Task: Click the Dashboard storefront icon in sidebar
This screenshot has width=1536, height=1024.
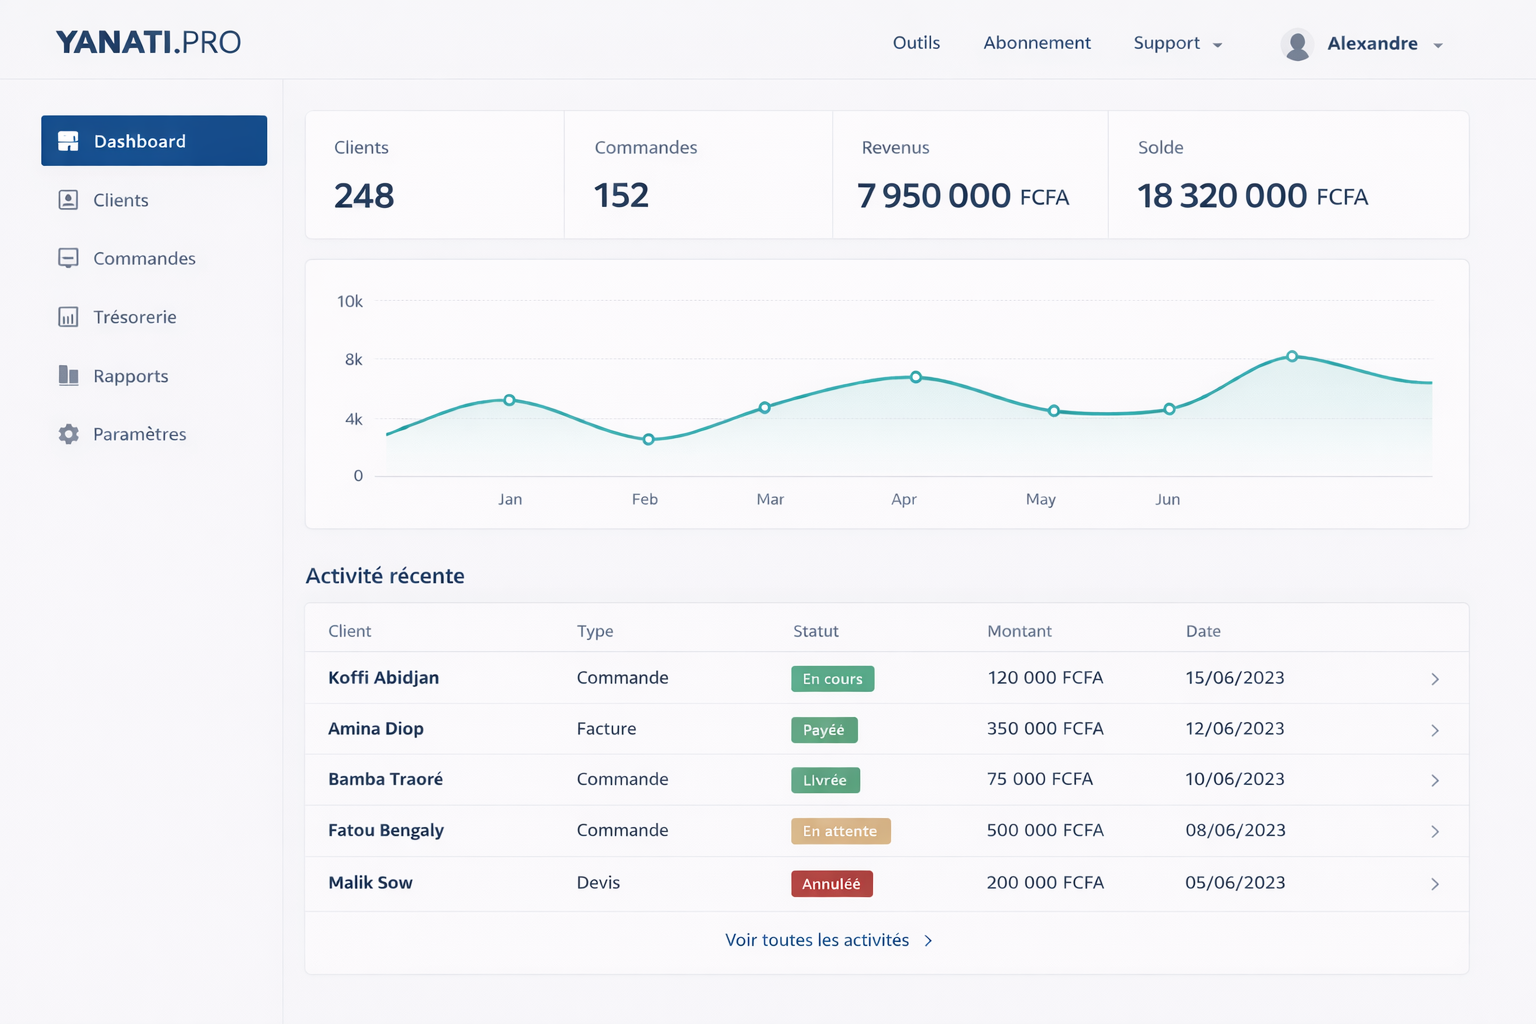Action: (68, 141)
